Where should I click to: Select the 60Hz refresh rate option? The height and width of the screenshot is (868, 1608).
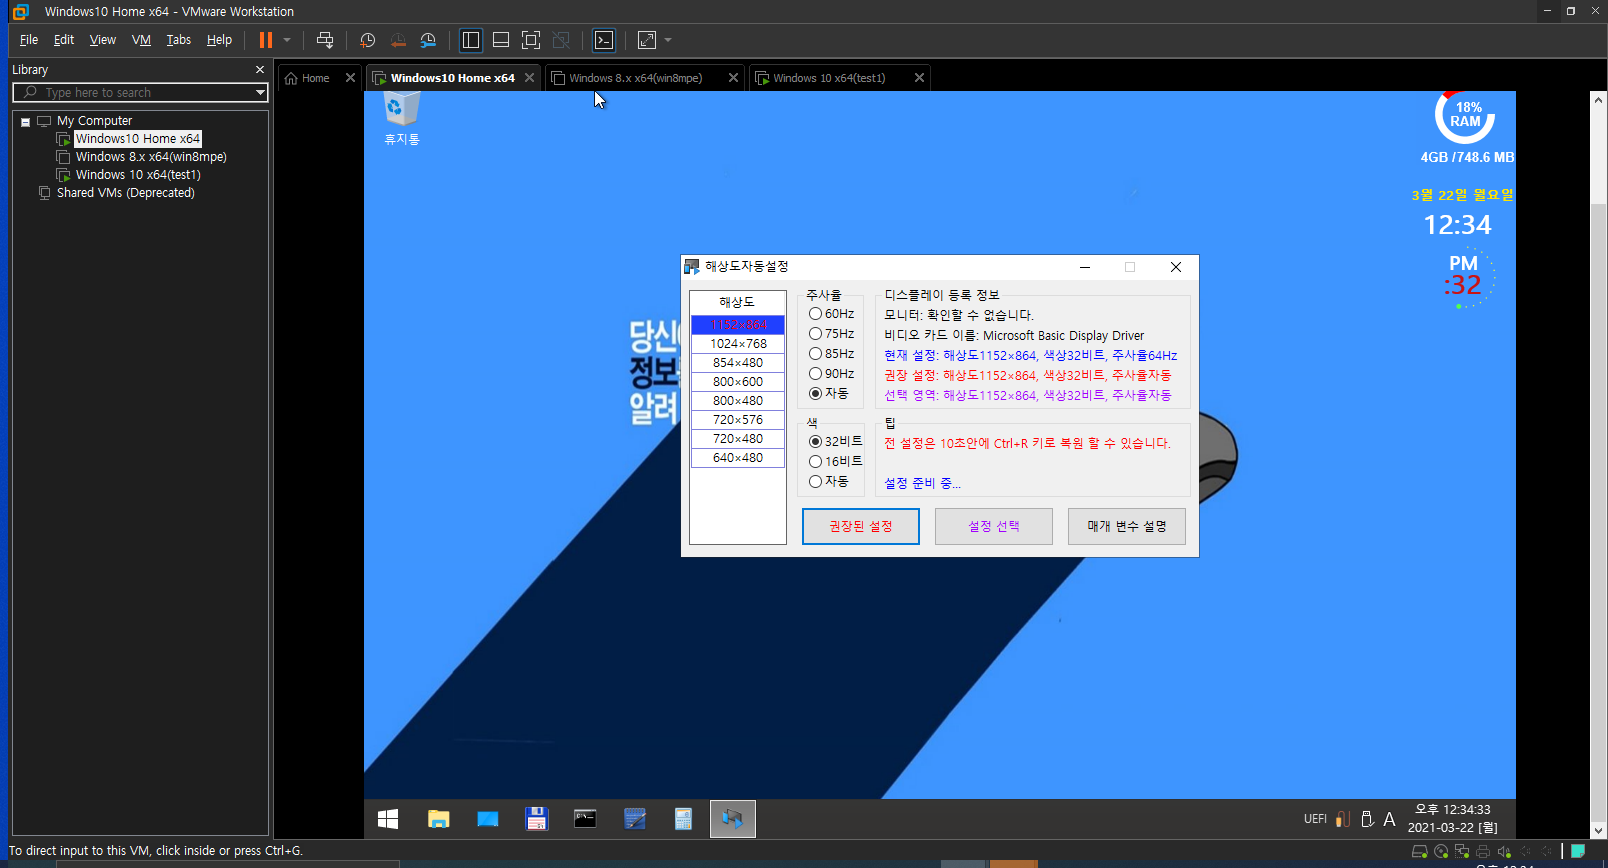[x=832, y=314]
